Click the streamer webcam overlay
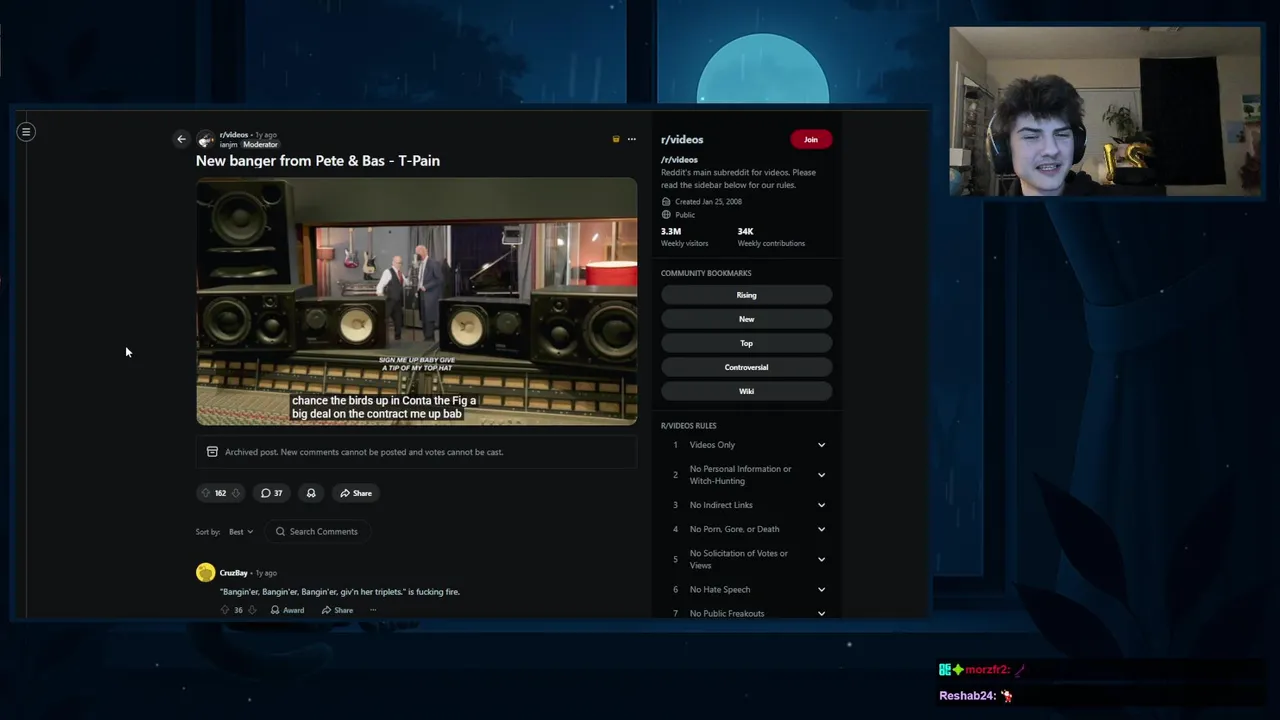This screenshot has width=1280, height=720. 1105,111
